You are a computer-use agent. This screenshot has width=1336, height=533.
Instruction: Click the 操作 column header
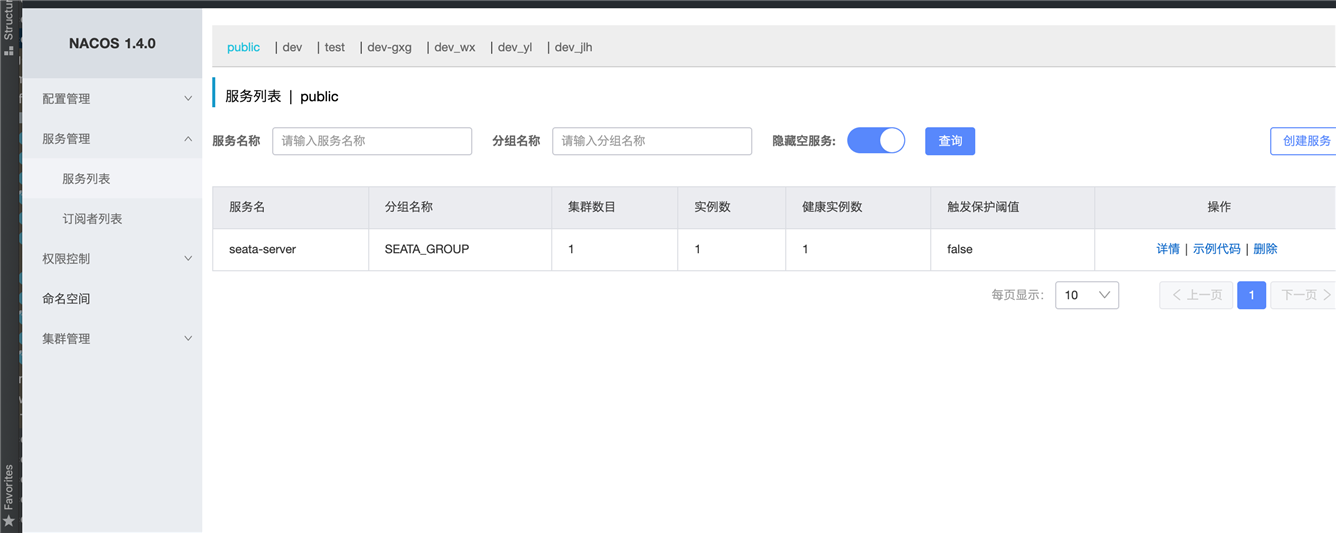1216,207
